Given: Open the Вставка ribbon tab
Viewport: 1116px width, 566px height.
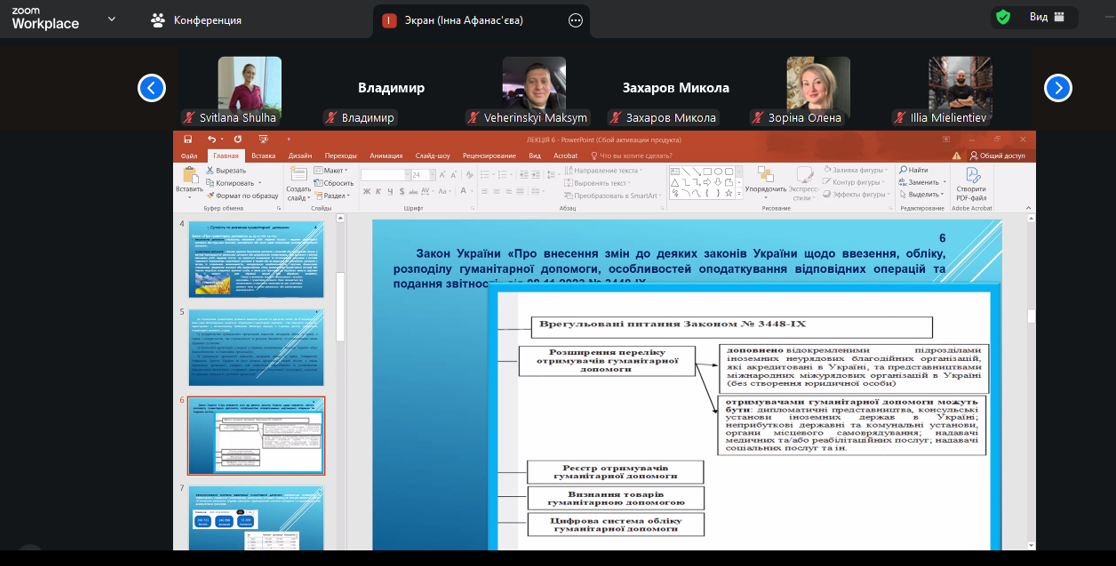Looking at the screenshot, I should pyautogui.click(x=263, y=156).
